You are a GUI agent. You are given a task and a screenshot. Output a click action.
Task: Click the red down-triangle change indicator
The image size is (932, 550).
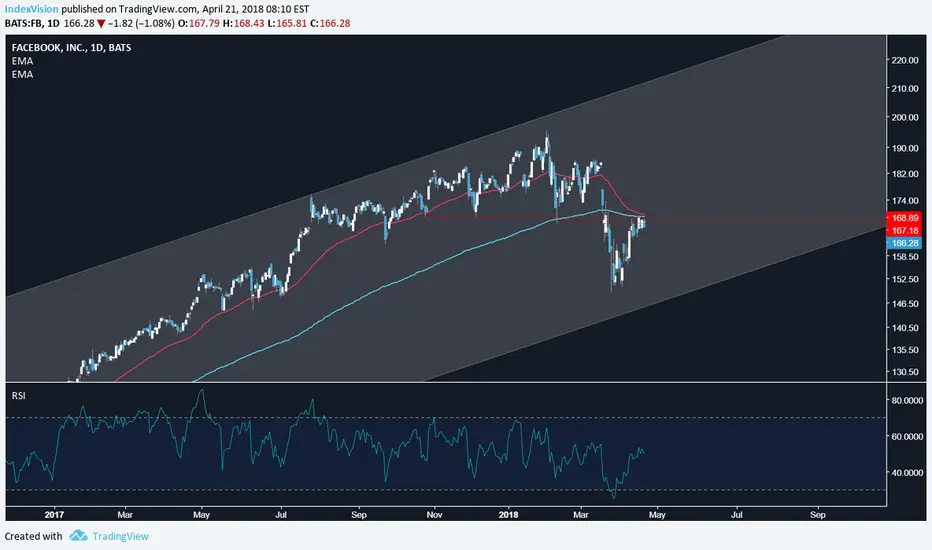[101, 24]
